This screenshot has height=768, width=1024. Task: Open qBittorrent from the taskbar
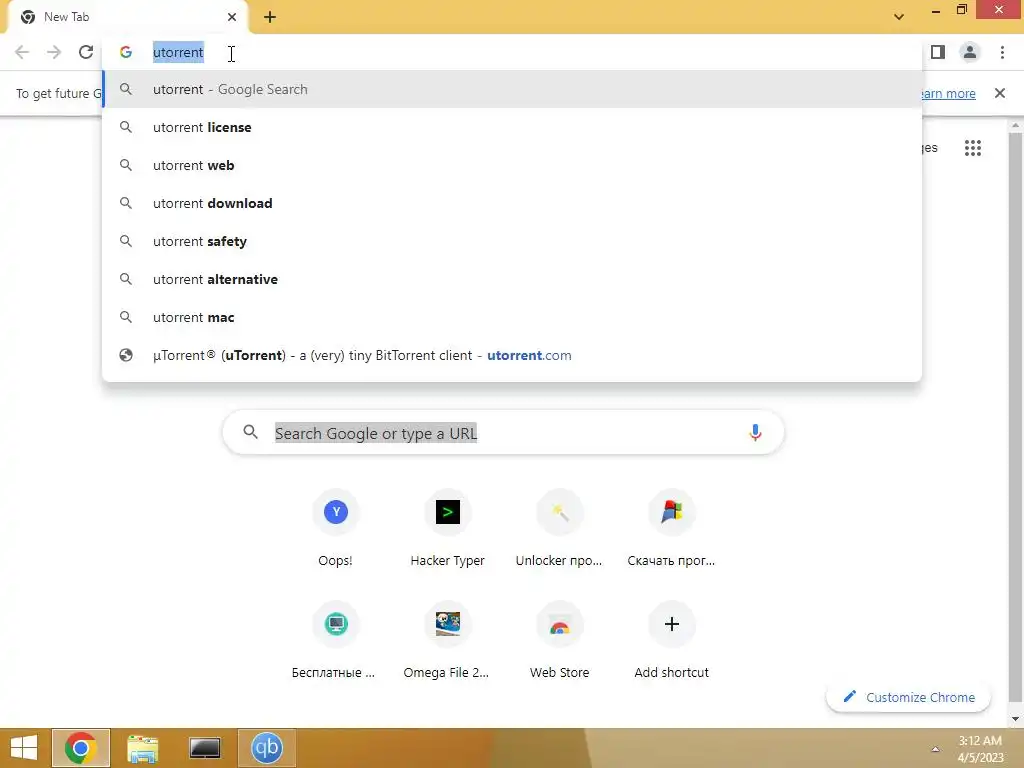point(266,748)
